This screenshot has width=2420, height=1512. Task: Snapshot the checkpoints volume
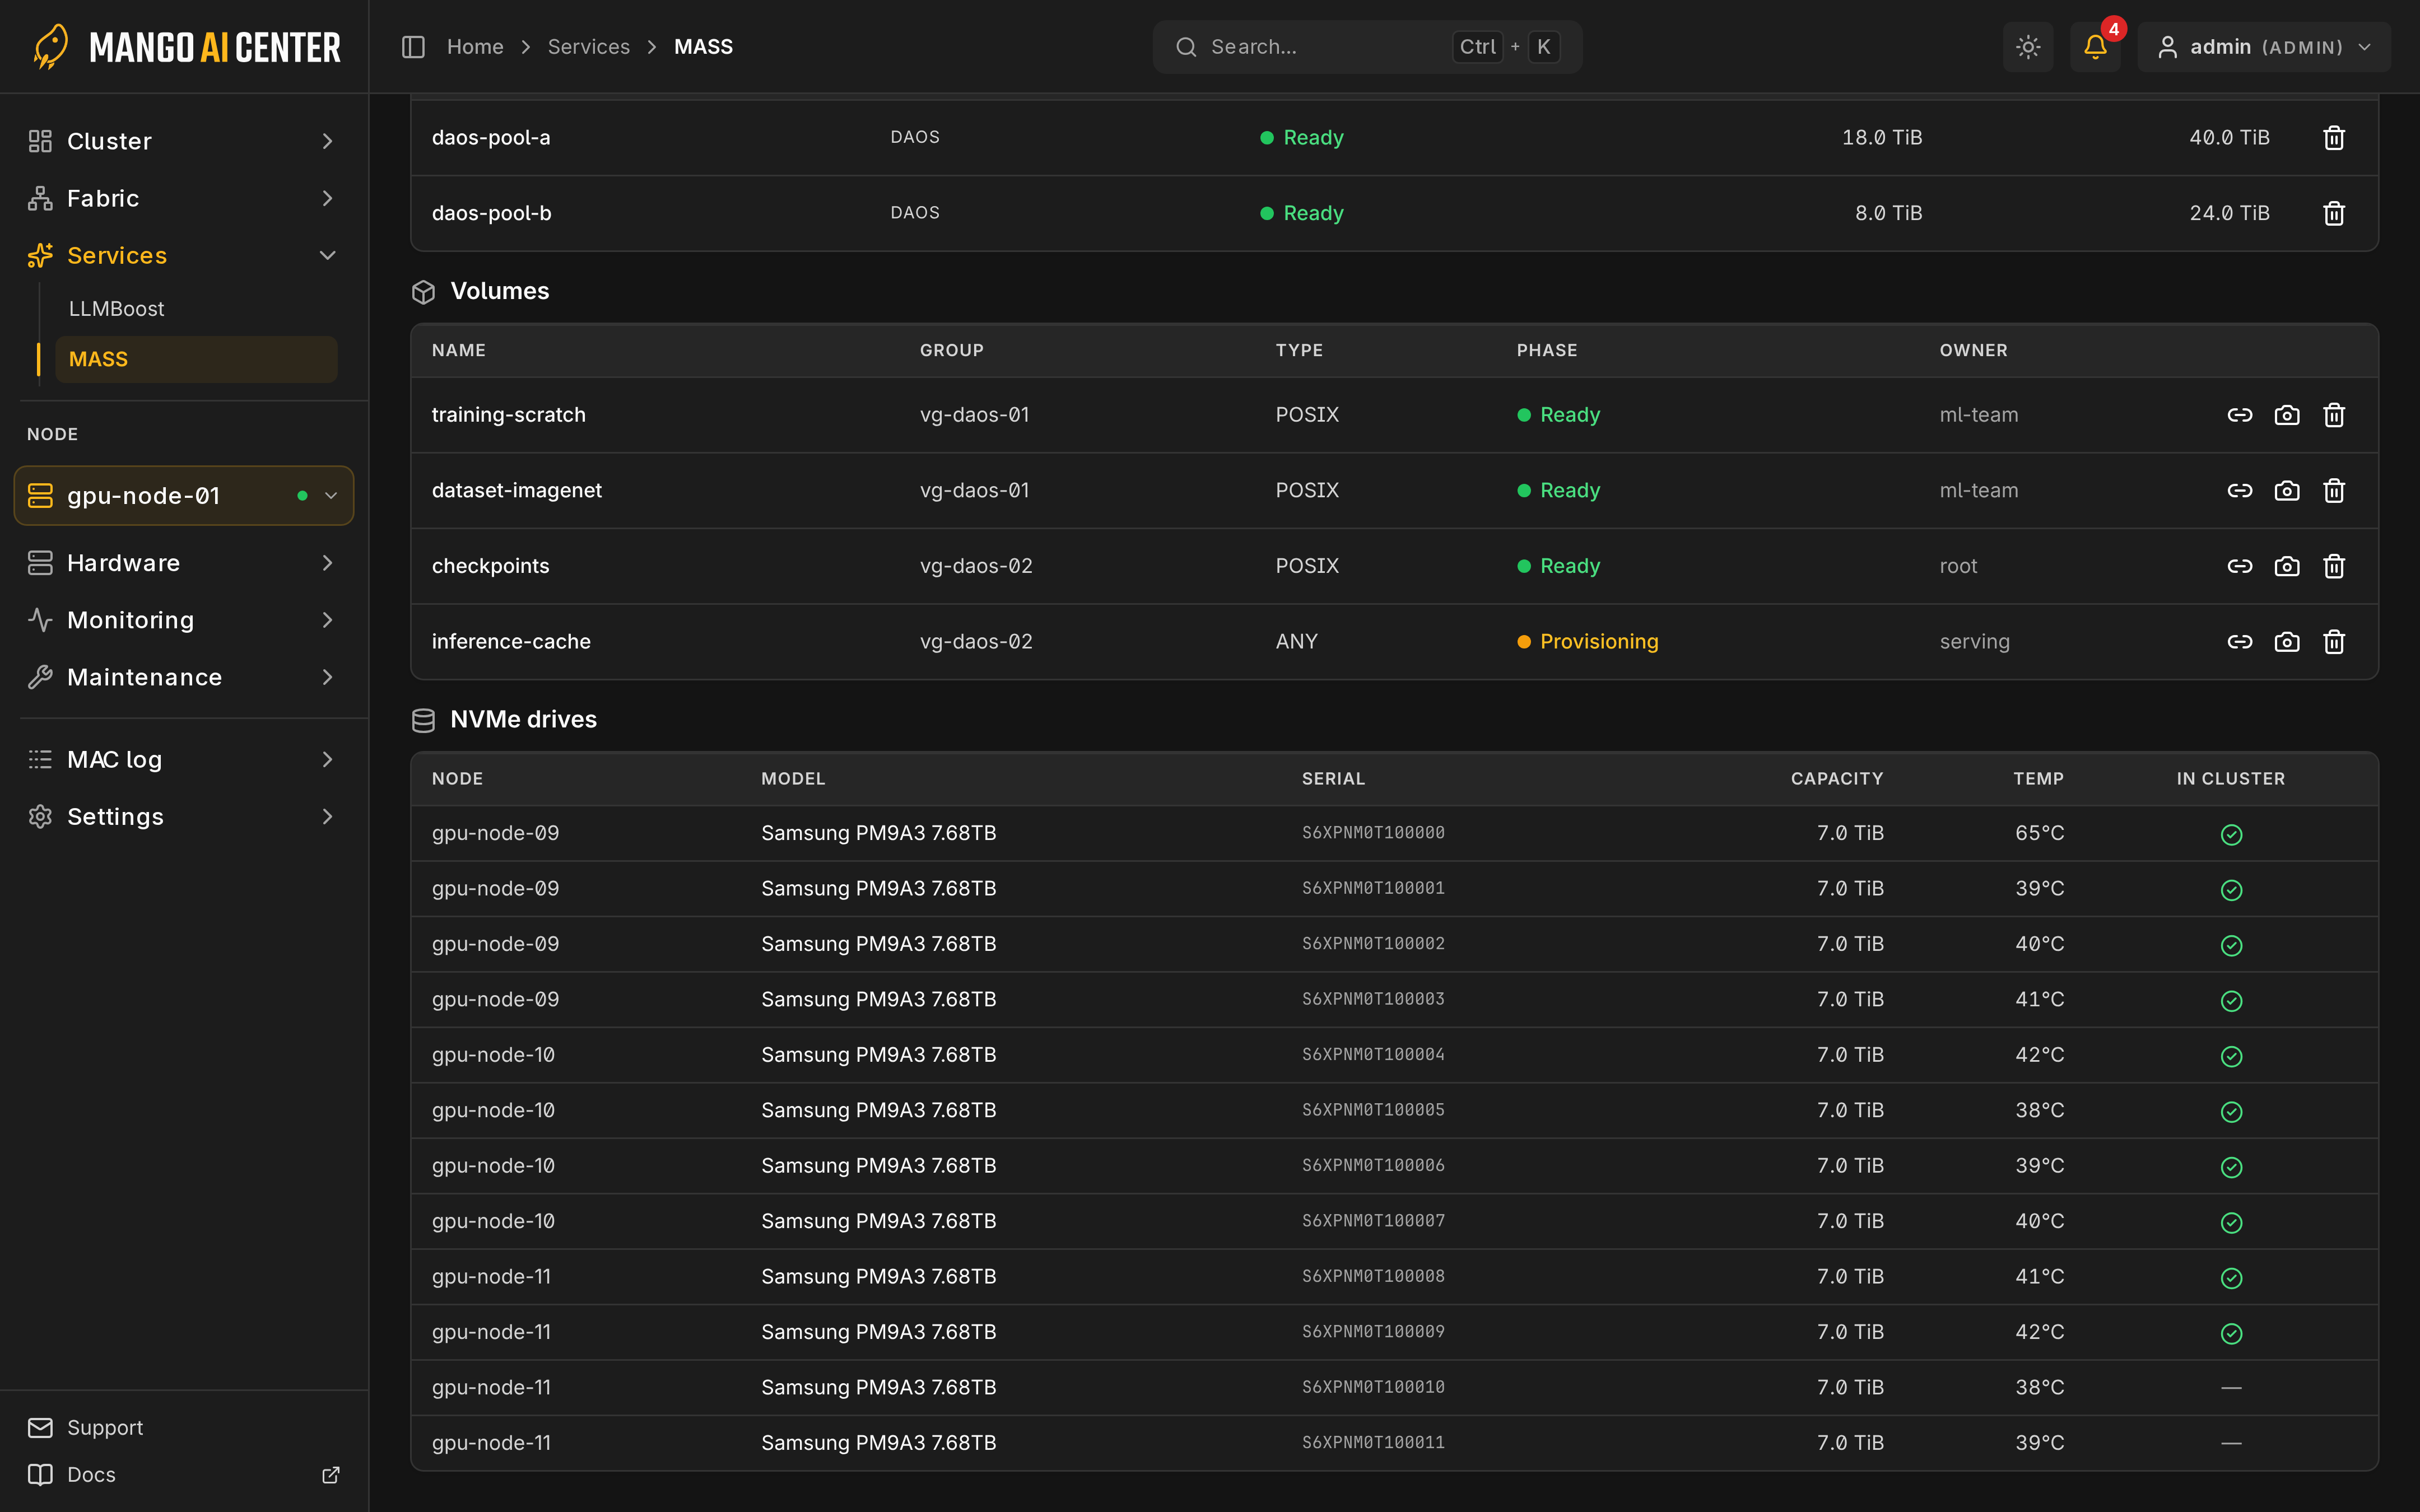[2287, 566]
